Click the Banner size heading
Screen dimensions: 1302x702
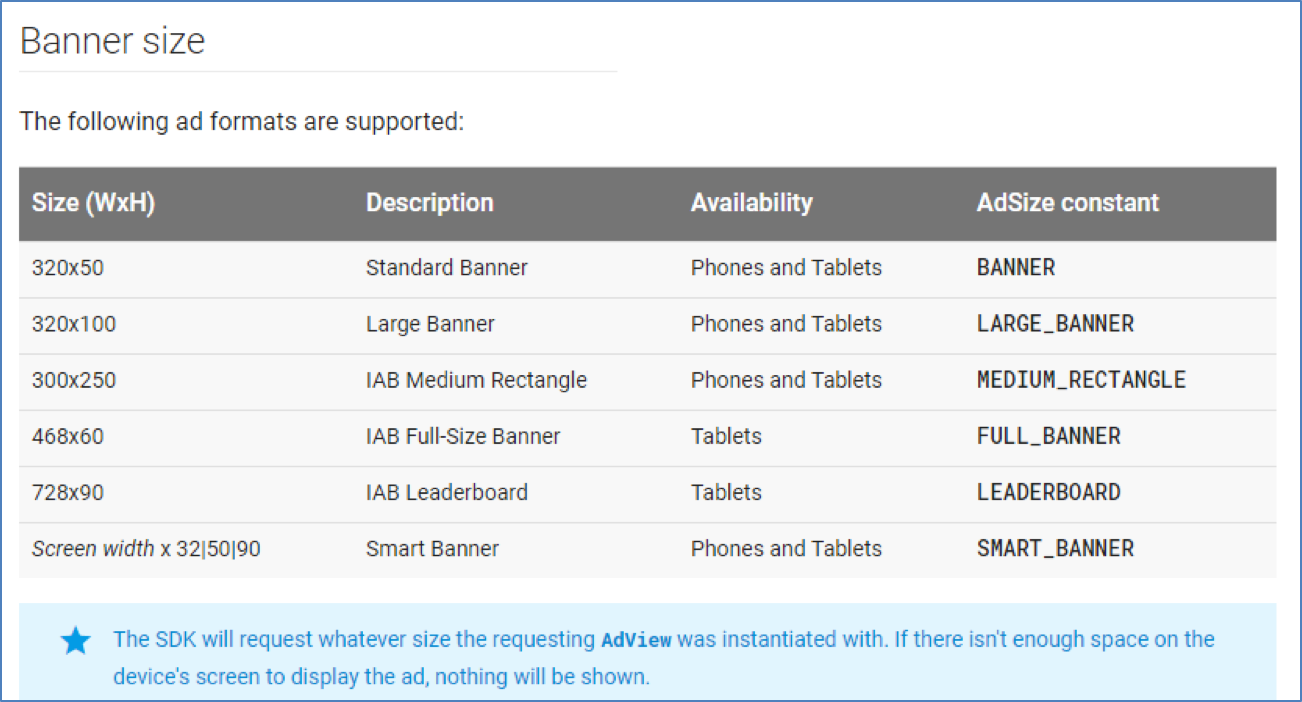pyautogui.click(x=112, y=41)
